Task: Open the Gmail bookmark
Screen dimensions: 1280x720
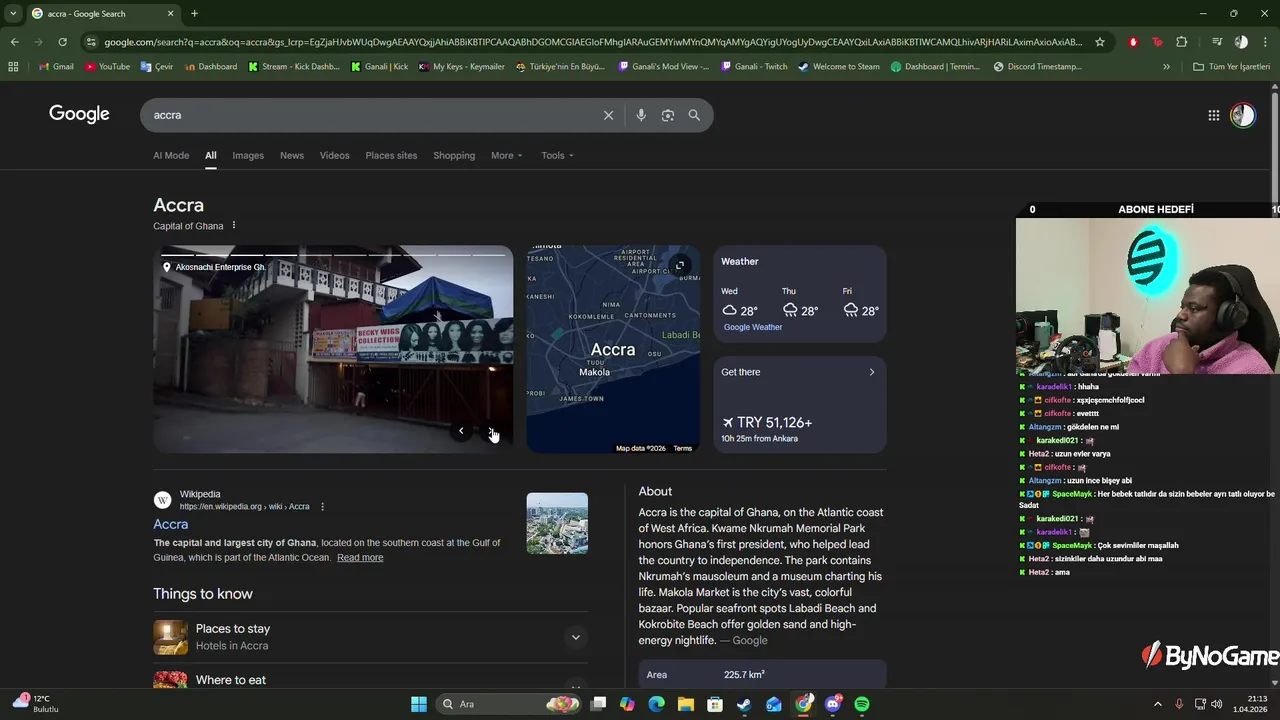Action: pyautogui.click(x=55, y=67)
